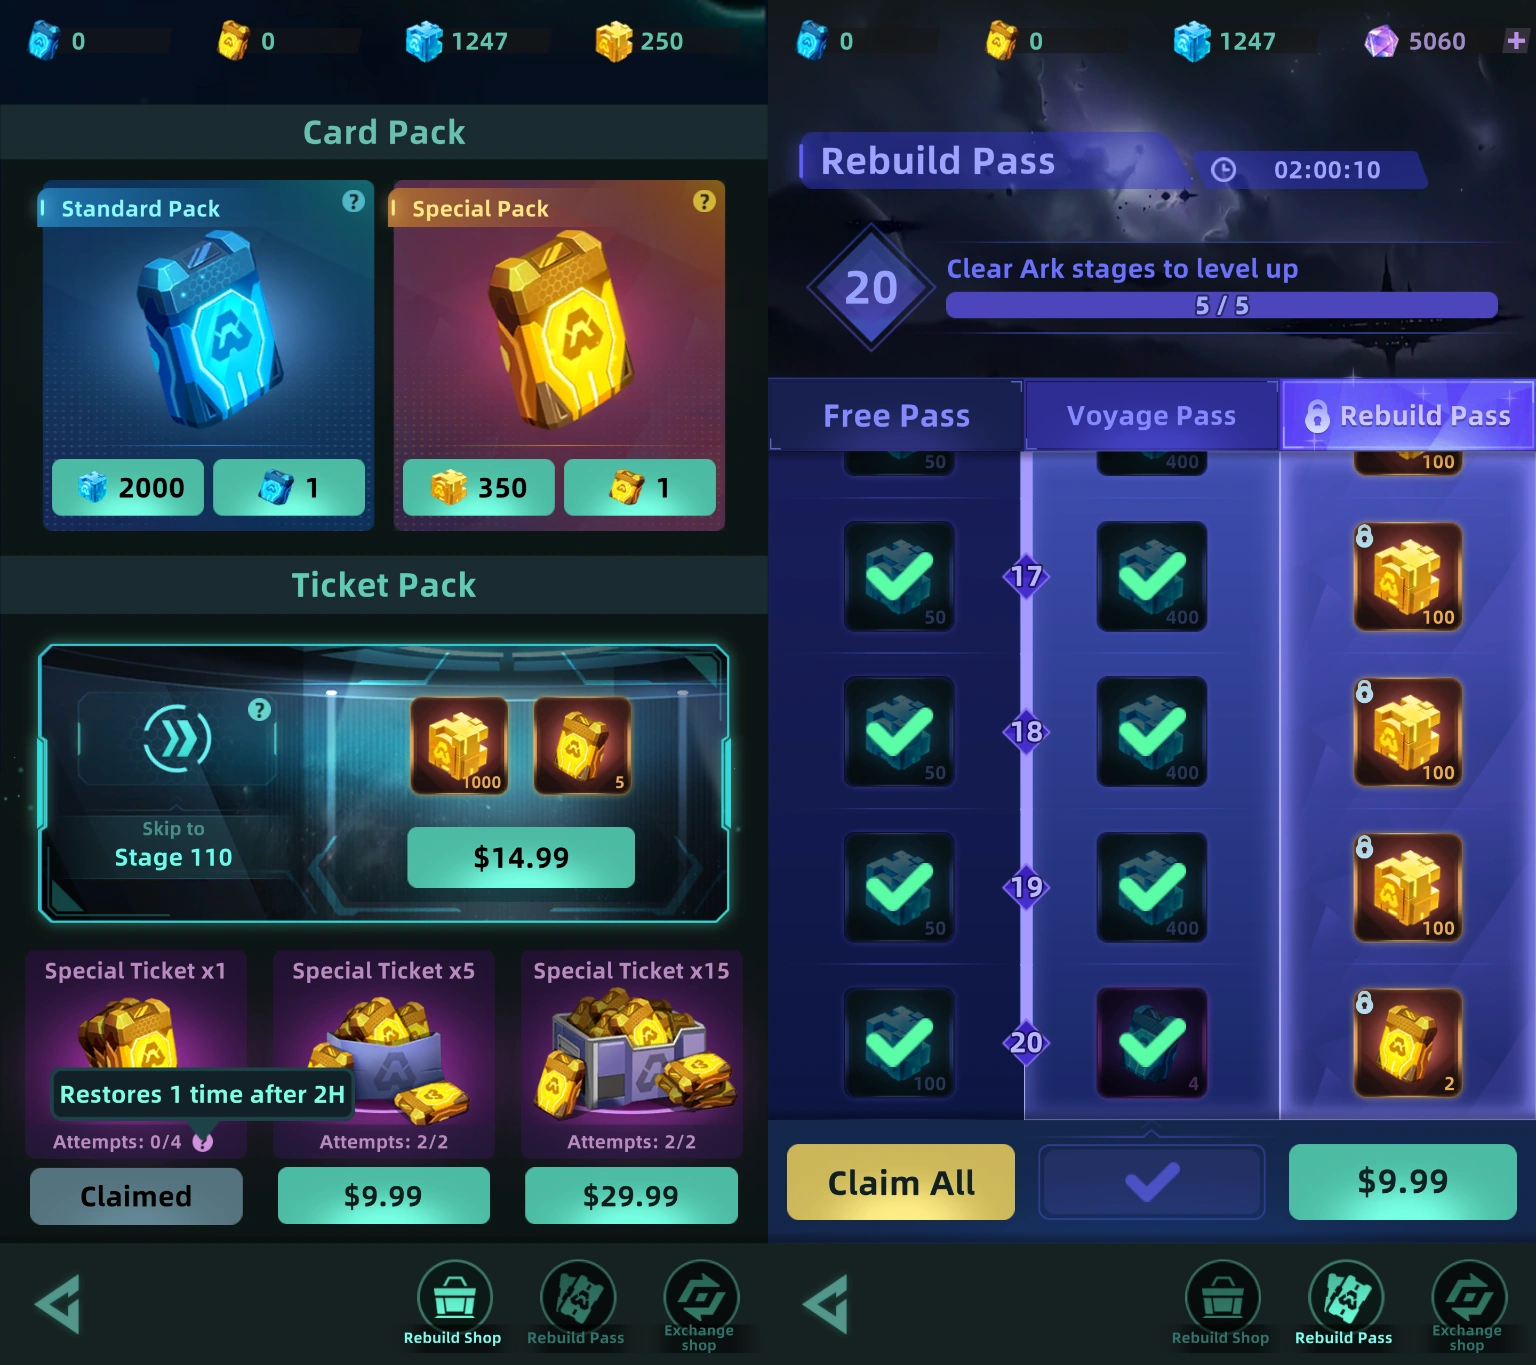Expand Attempts 0/4 restore info arrow
1536x1365 pixels.
(x=203, y=1142)
